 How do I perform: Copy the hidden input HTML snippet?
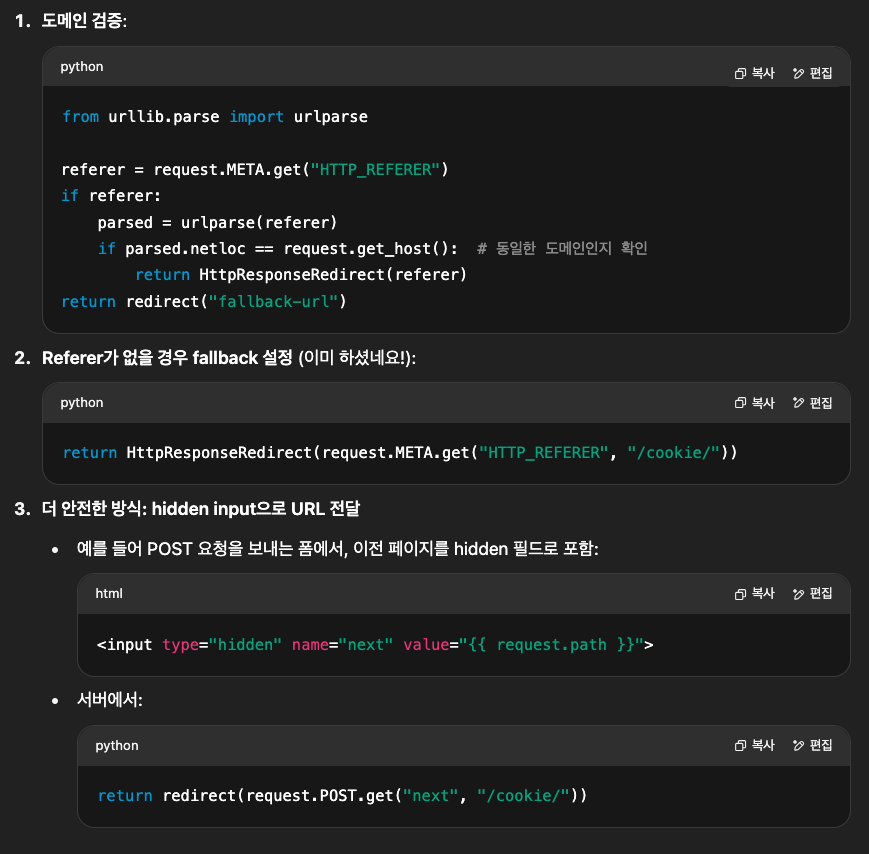tap(754, 593)
